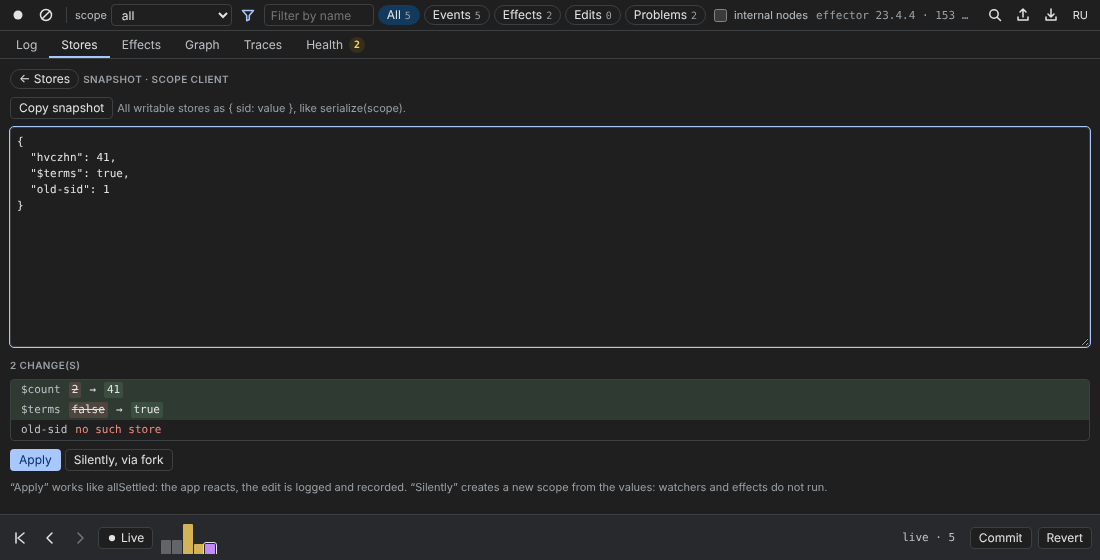This screenshot has width=1100, height=560.
Task: Toggle the Live mode button
Action: 126,538
